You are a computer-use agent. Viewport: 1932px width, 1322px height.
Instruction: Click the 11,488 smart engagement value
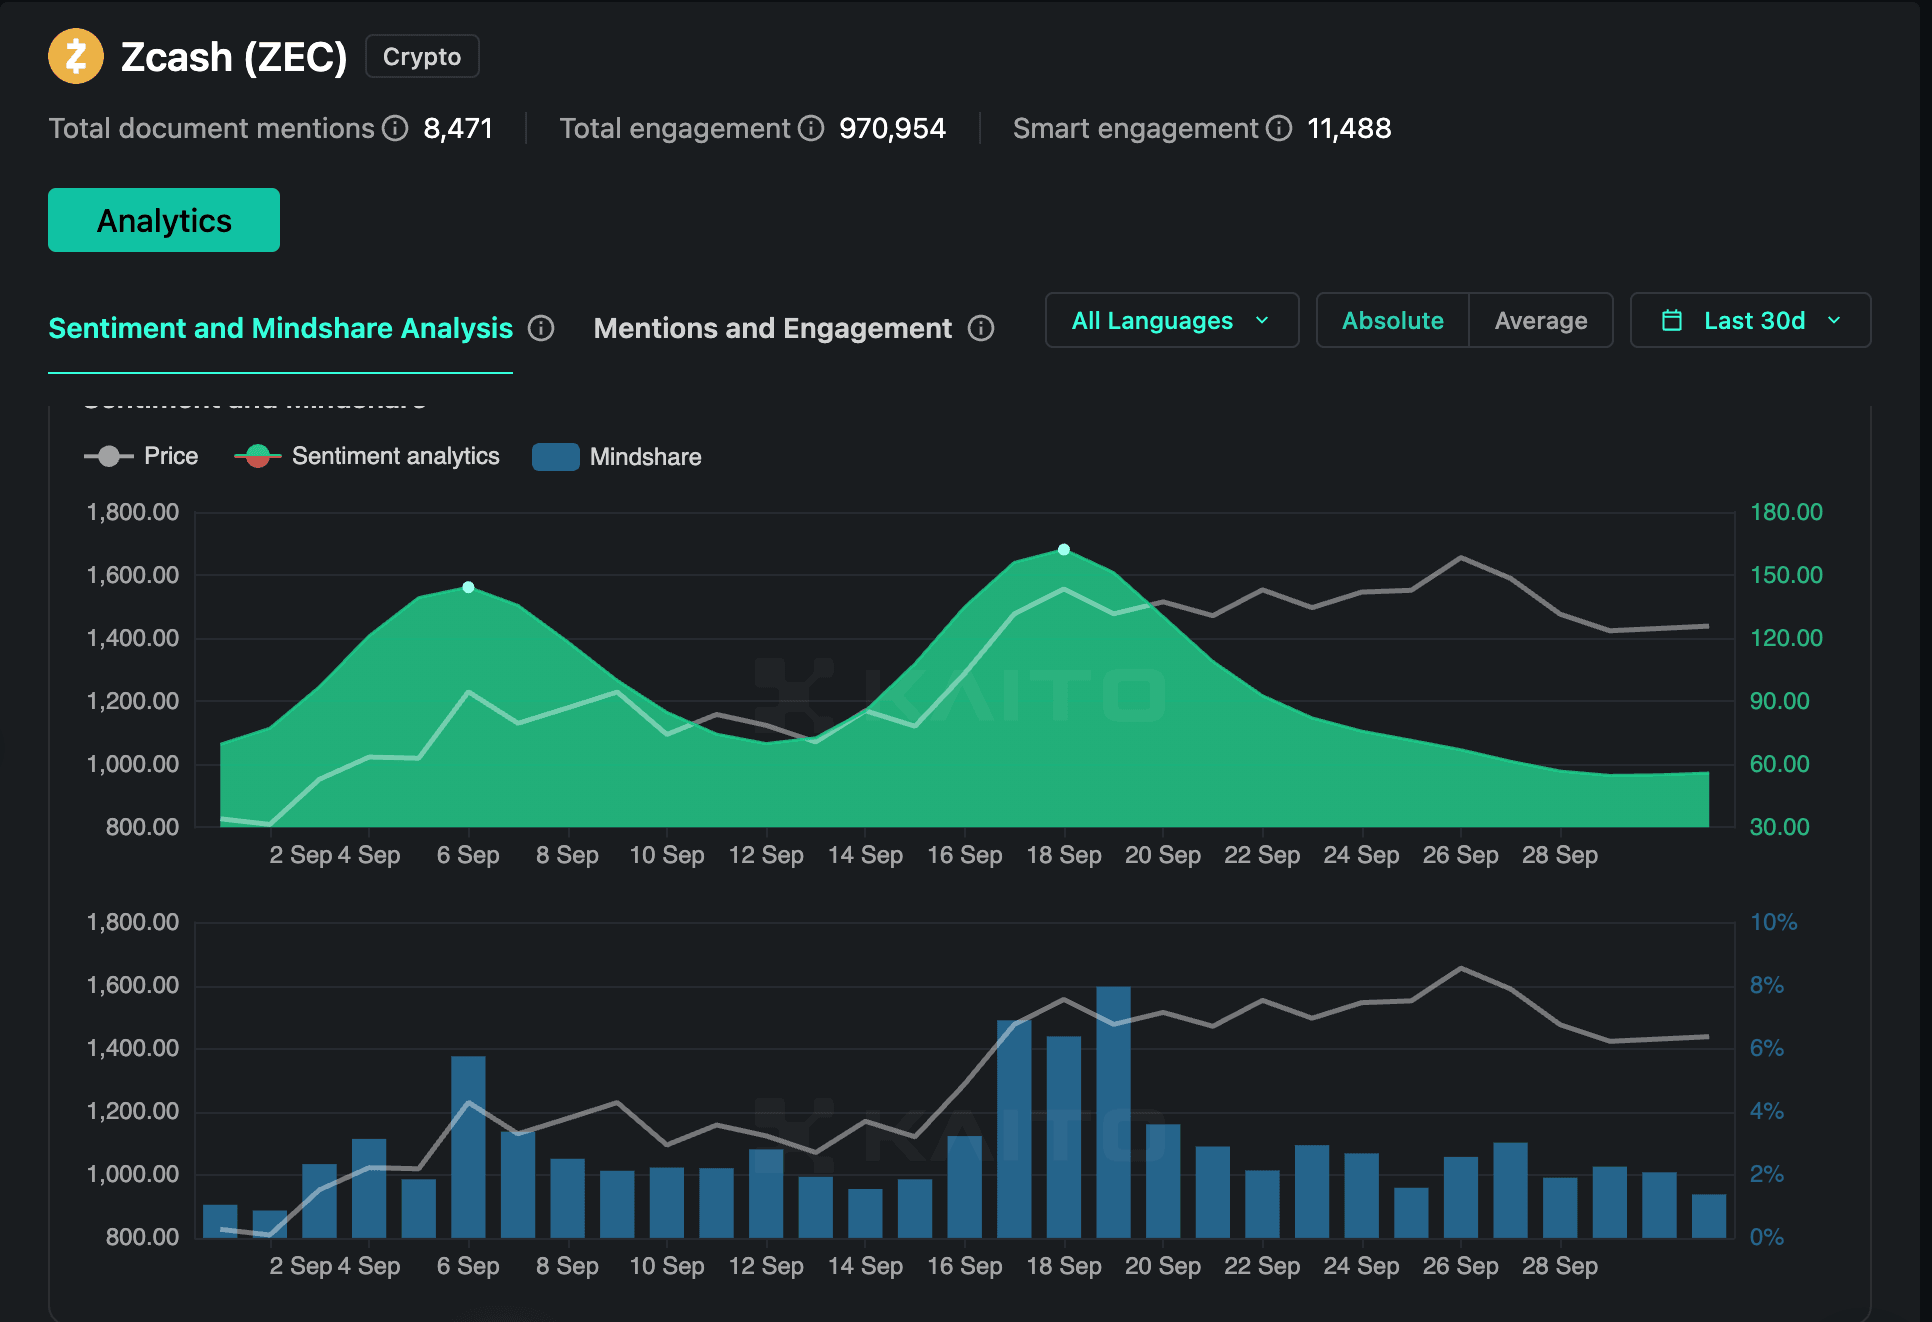pos(1349,128)
